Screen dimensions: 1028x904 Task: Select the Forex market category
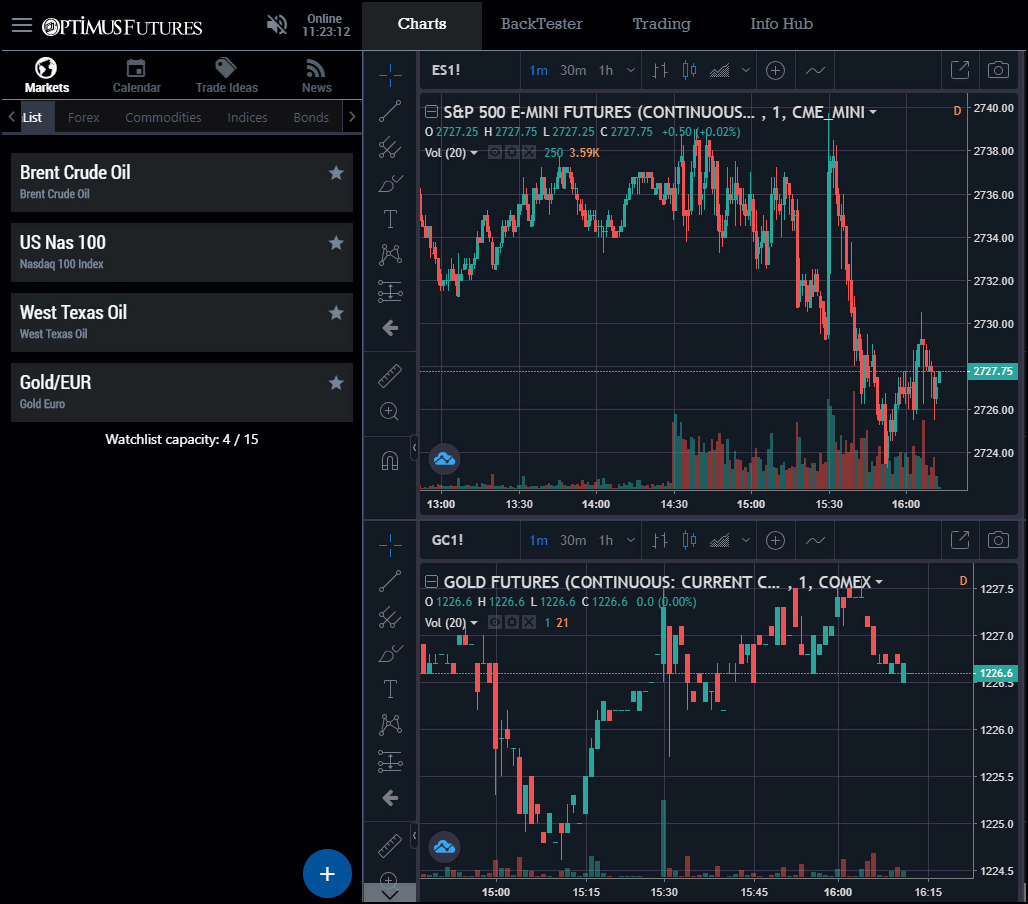84,117
